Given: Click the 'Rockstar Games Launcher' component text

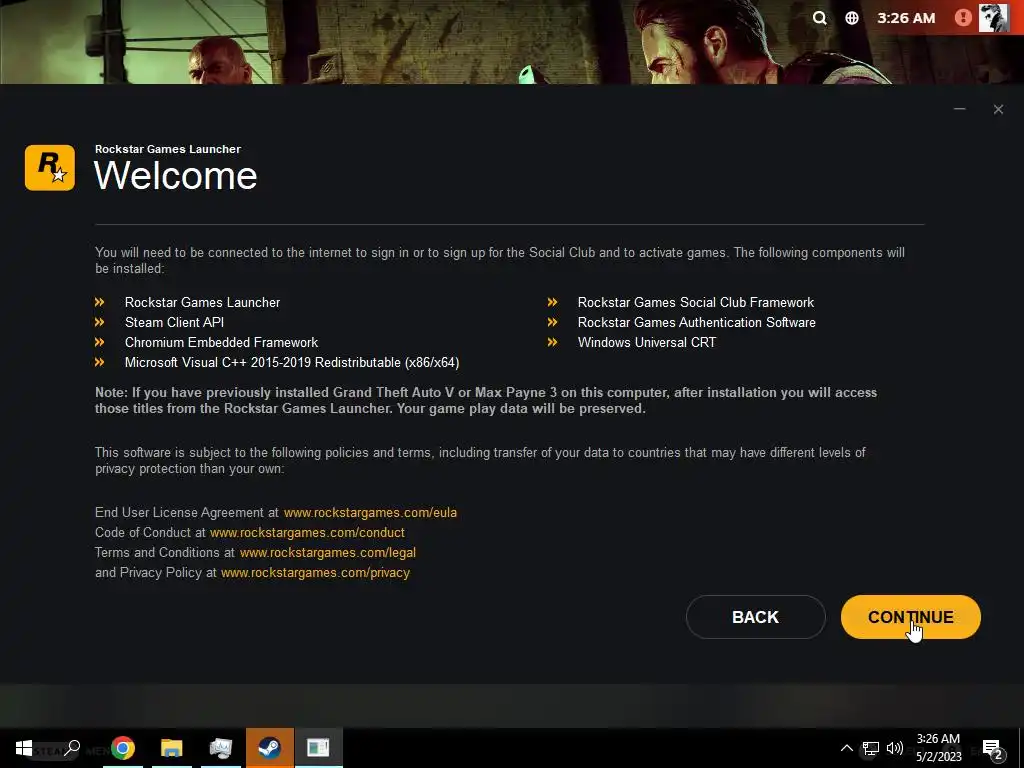Looking at the screenshot, I should (x=202, y=302).
